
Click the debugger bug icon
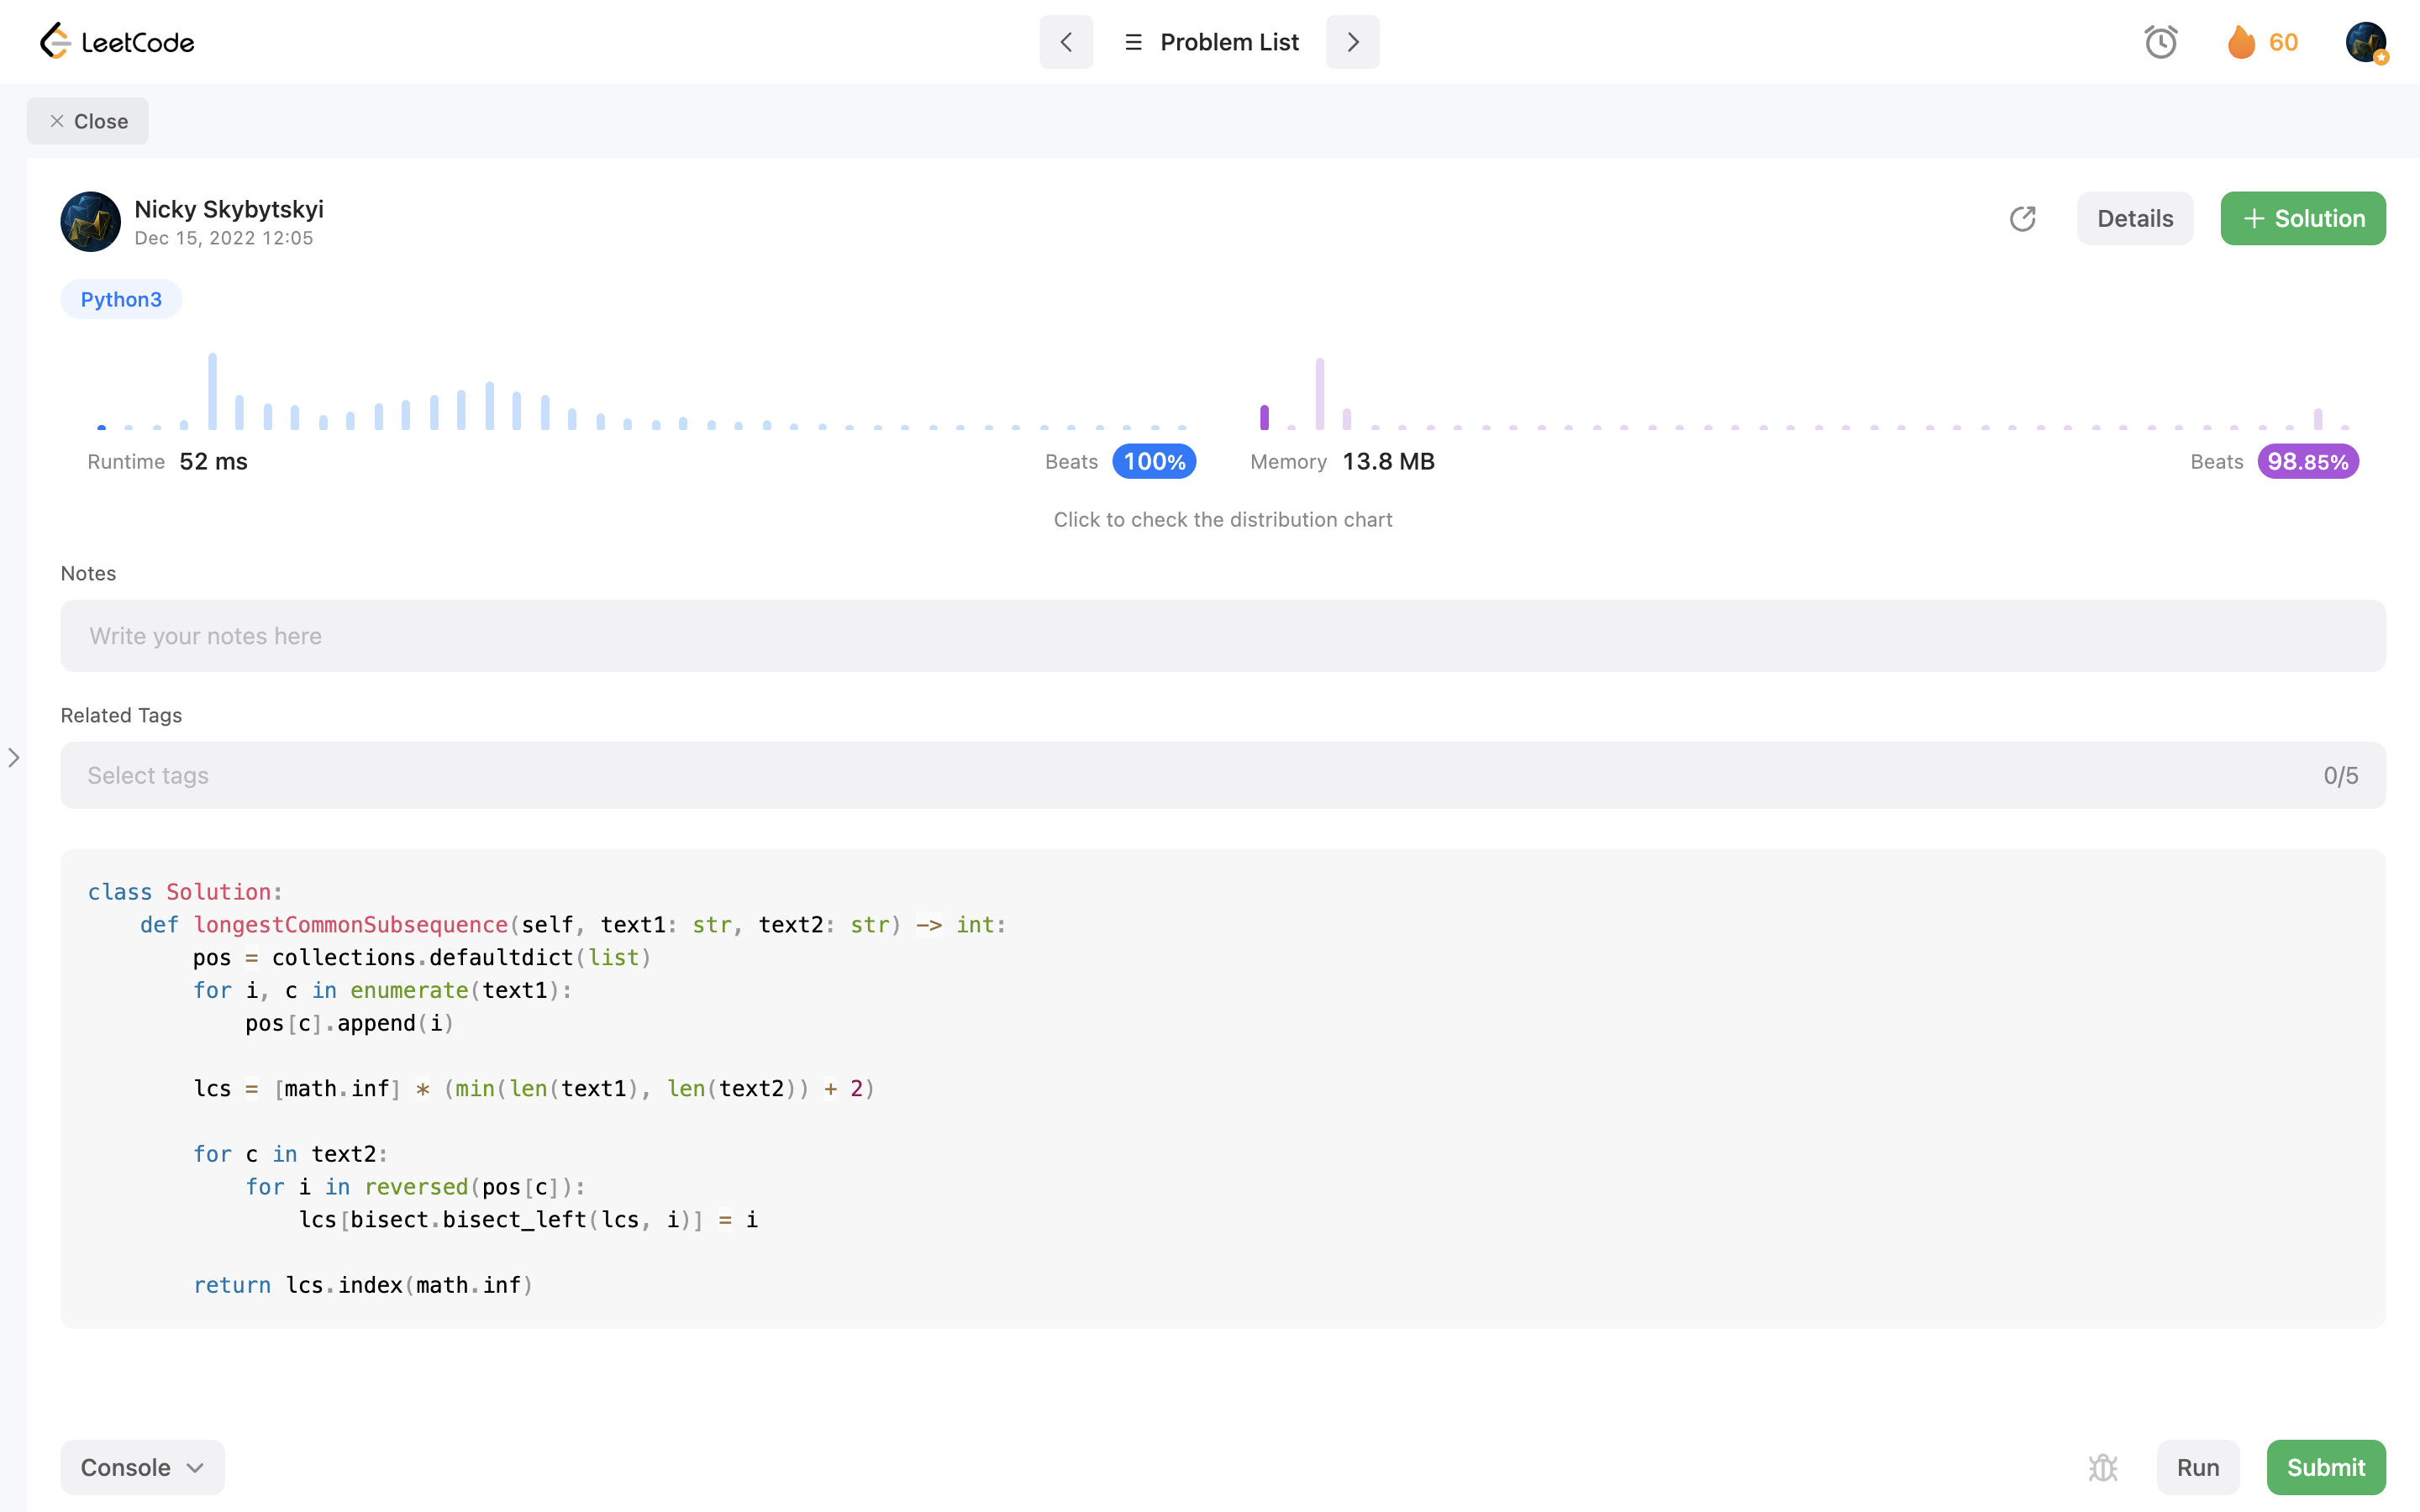2103,1467
